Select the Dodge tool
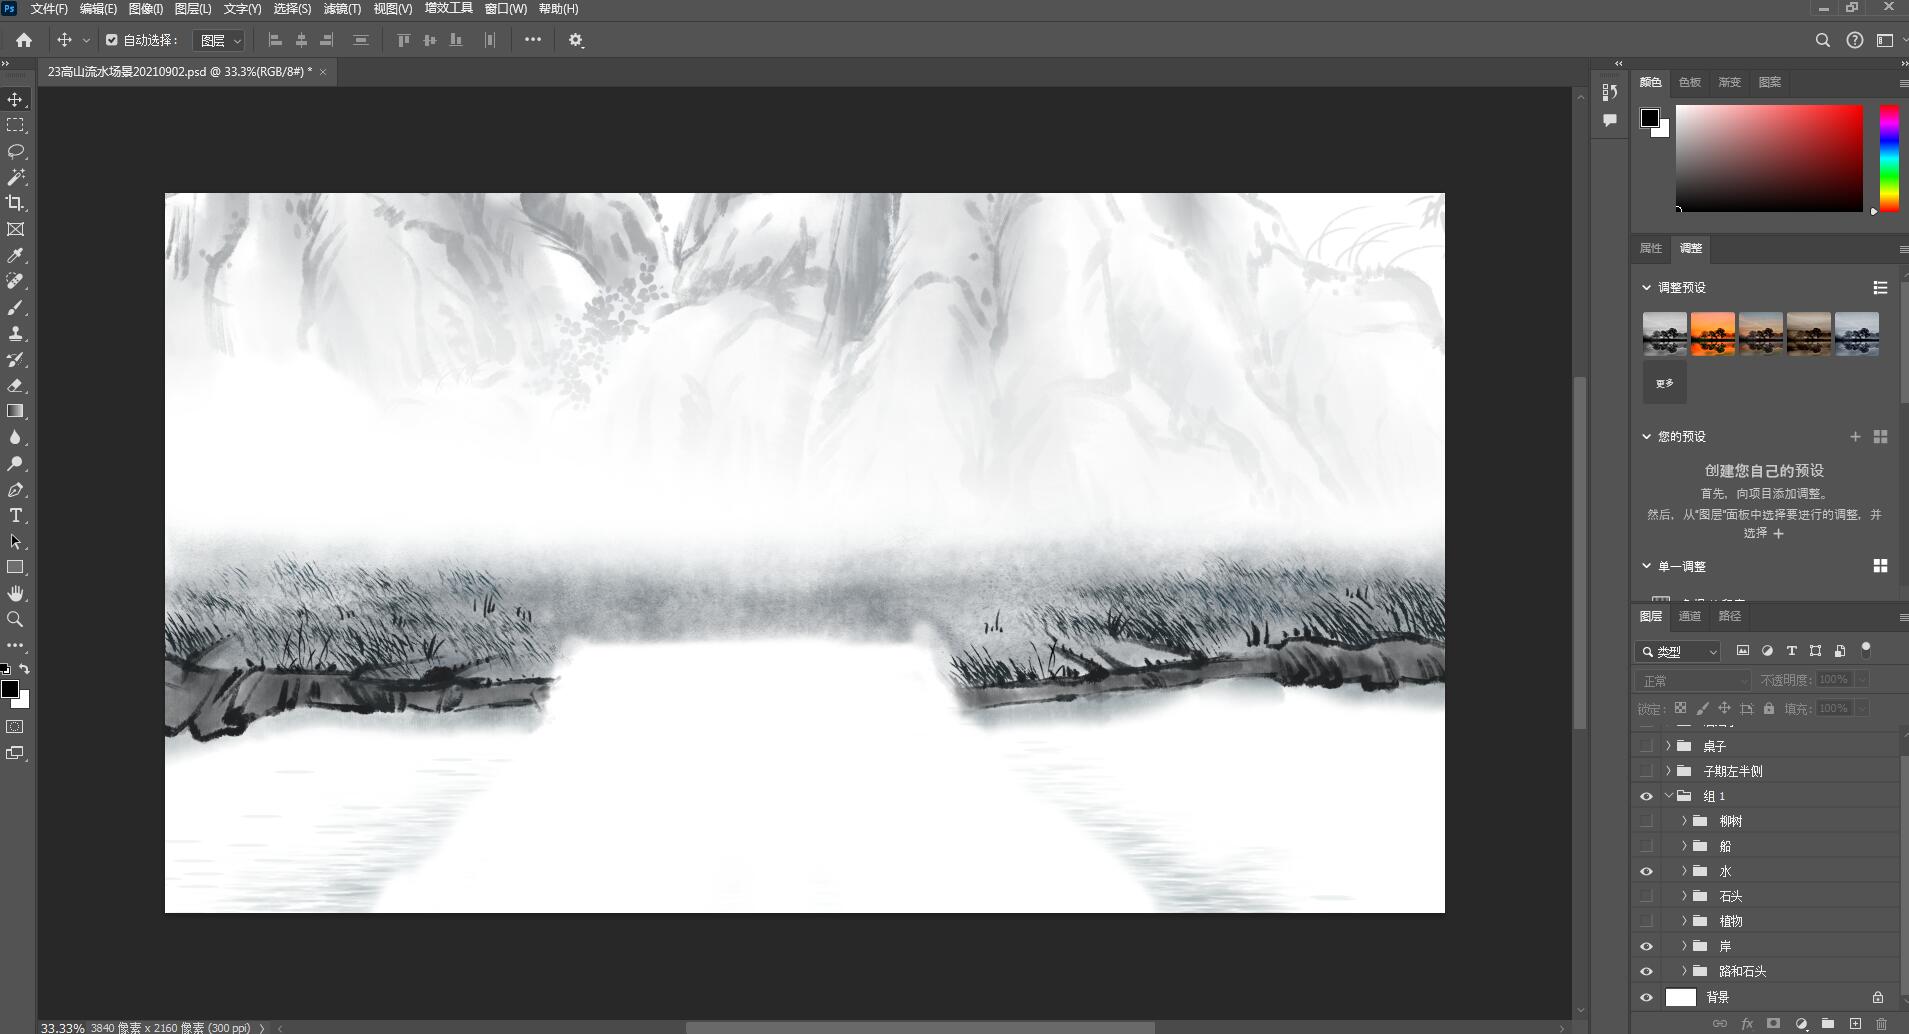Screen dimensions: 1909x1034 coord(15,463)
